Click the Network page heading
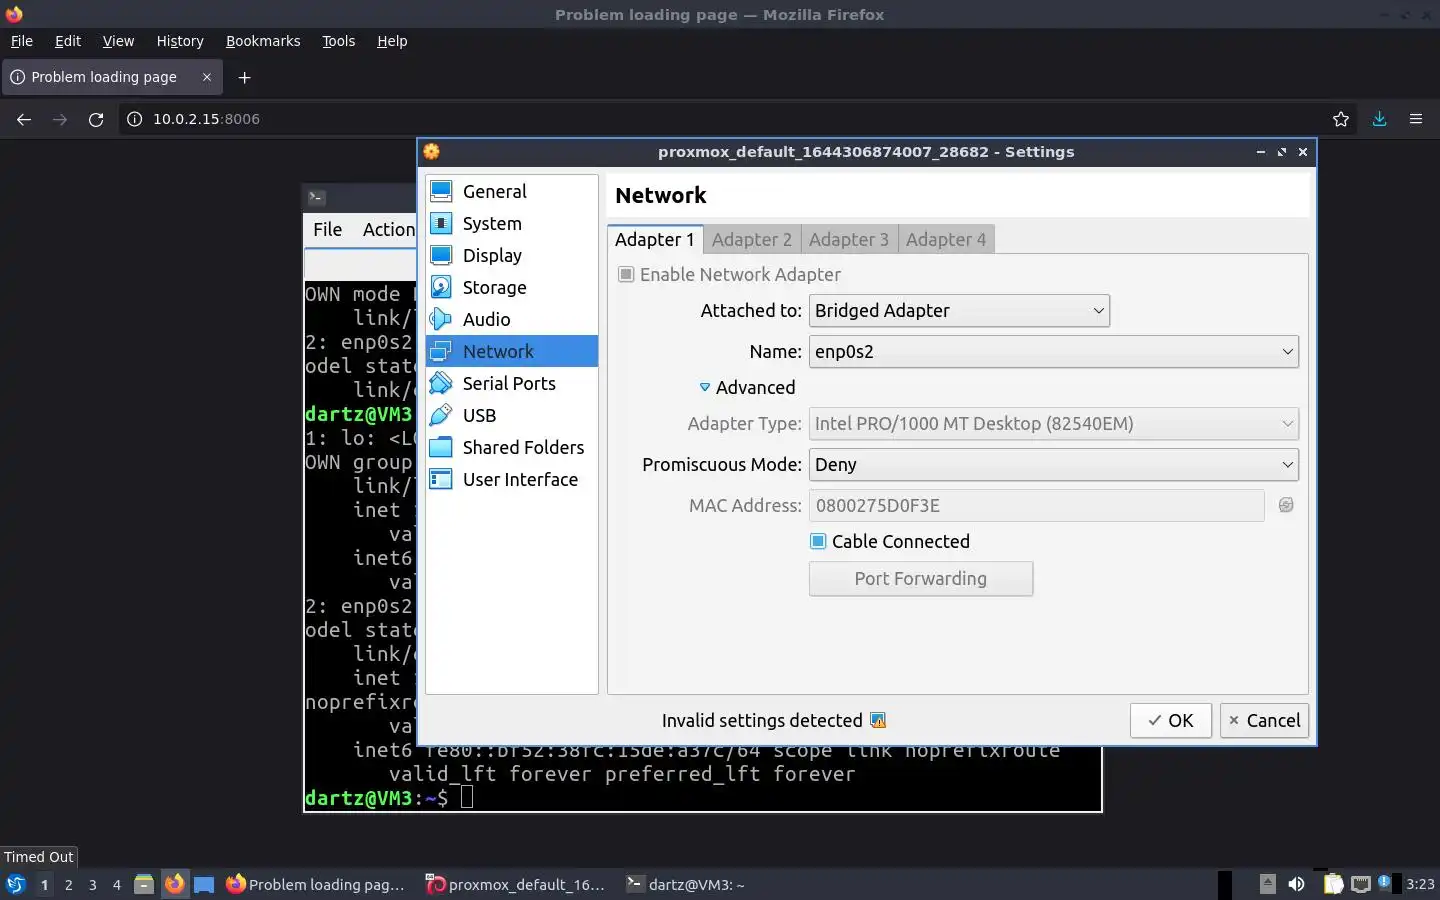 click(661, 195)
